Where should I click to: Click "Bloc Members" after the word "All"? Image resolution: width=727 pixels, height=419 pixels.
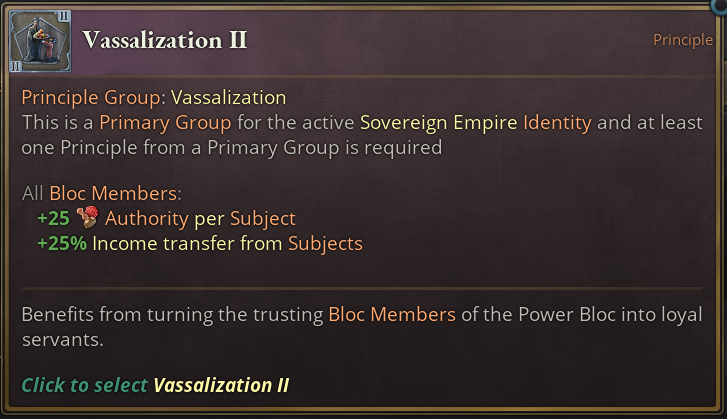[x=115, y=193]
